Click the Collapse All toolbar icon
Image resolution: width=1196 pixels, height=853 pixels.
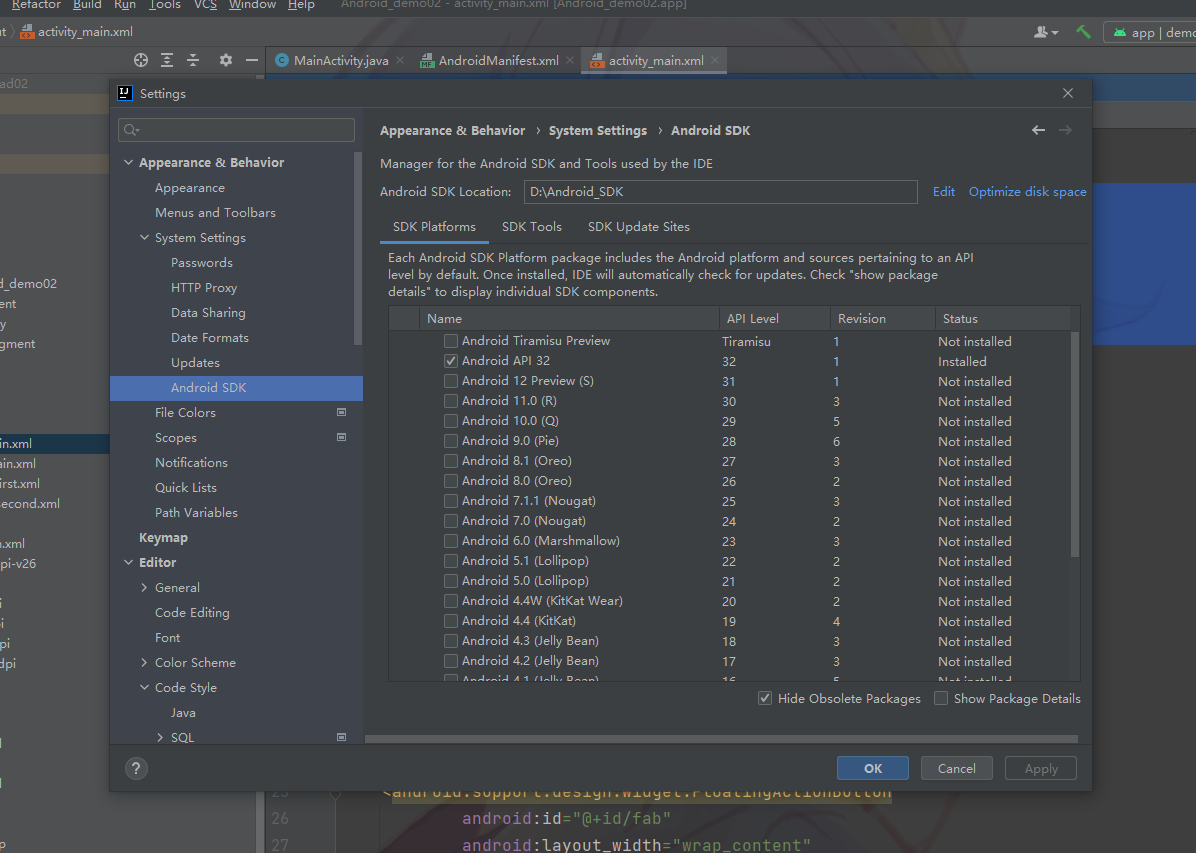193,60
